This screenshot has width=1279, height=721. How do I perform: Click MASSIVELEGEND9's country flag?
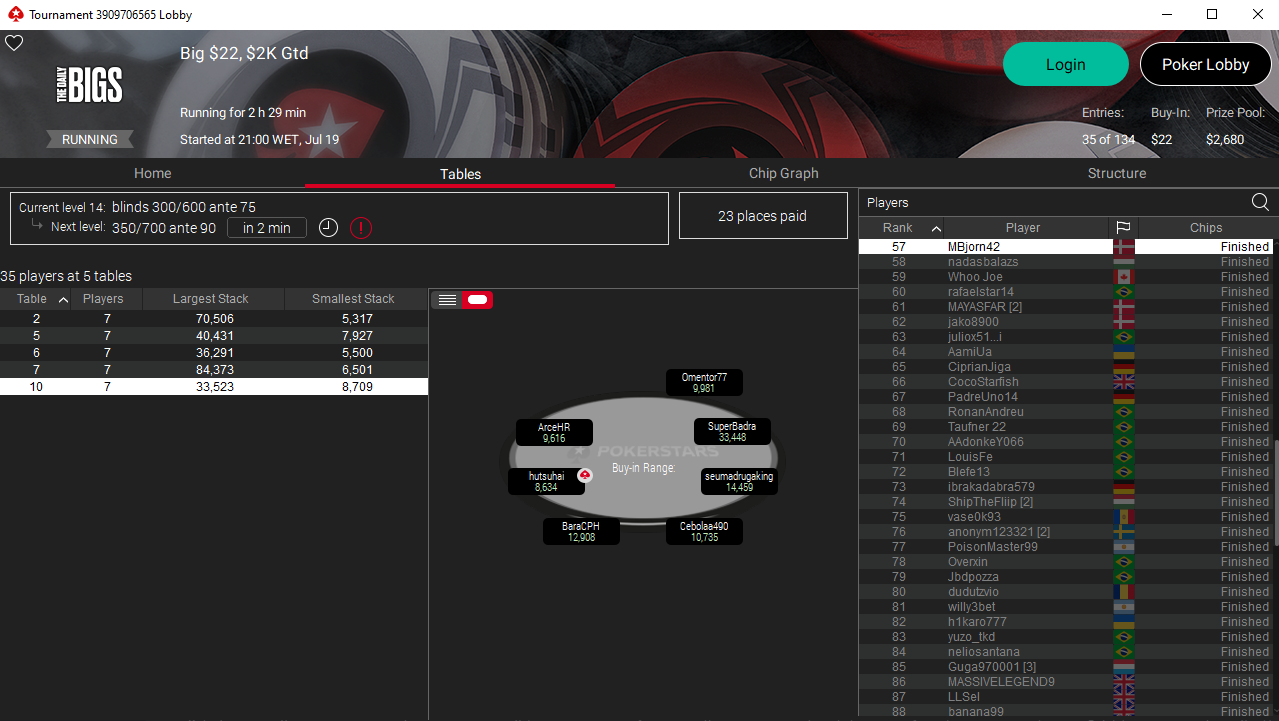1124,682
